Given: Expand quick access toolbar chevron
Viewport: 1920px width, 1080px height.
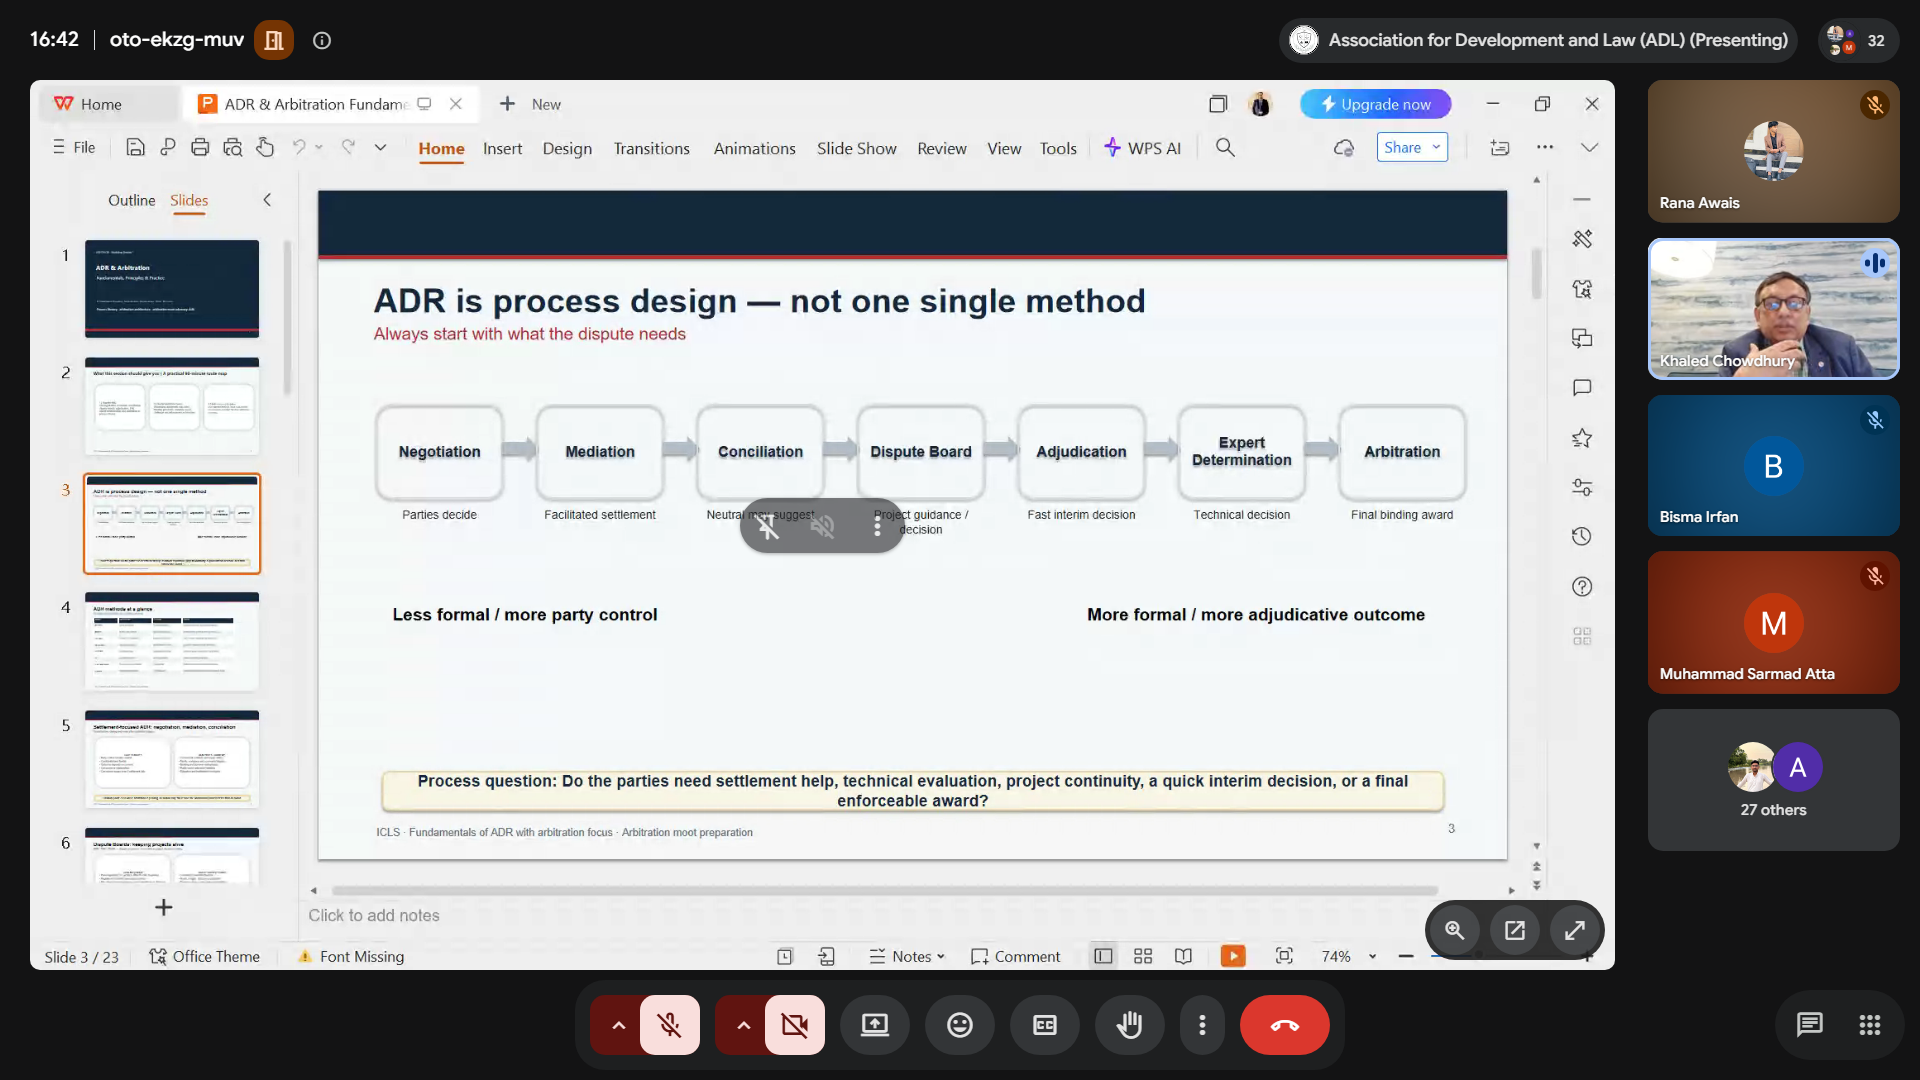Looking at the screenshot, I should click(x=381, y=148).
